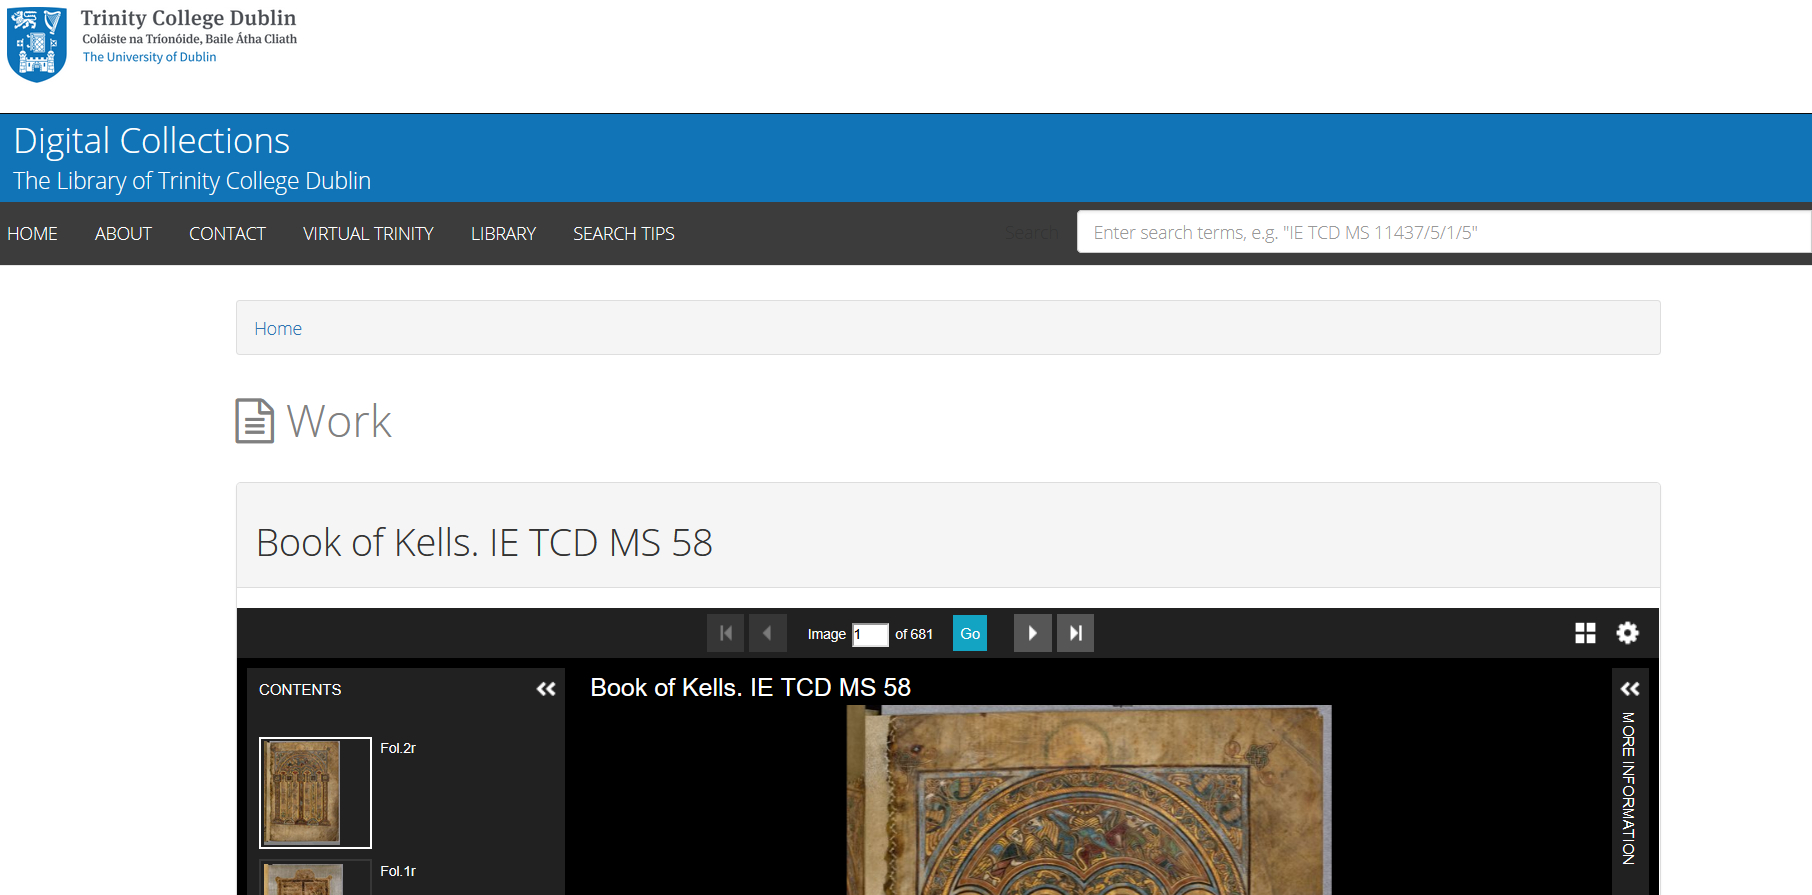Focus the image number field
The width and height of the screenshot is (1812, 895).
(869, 634)
